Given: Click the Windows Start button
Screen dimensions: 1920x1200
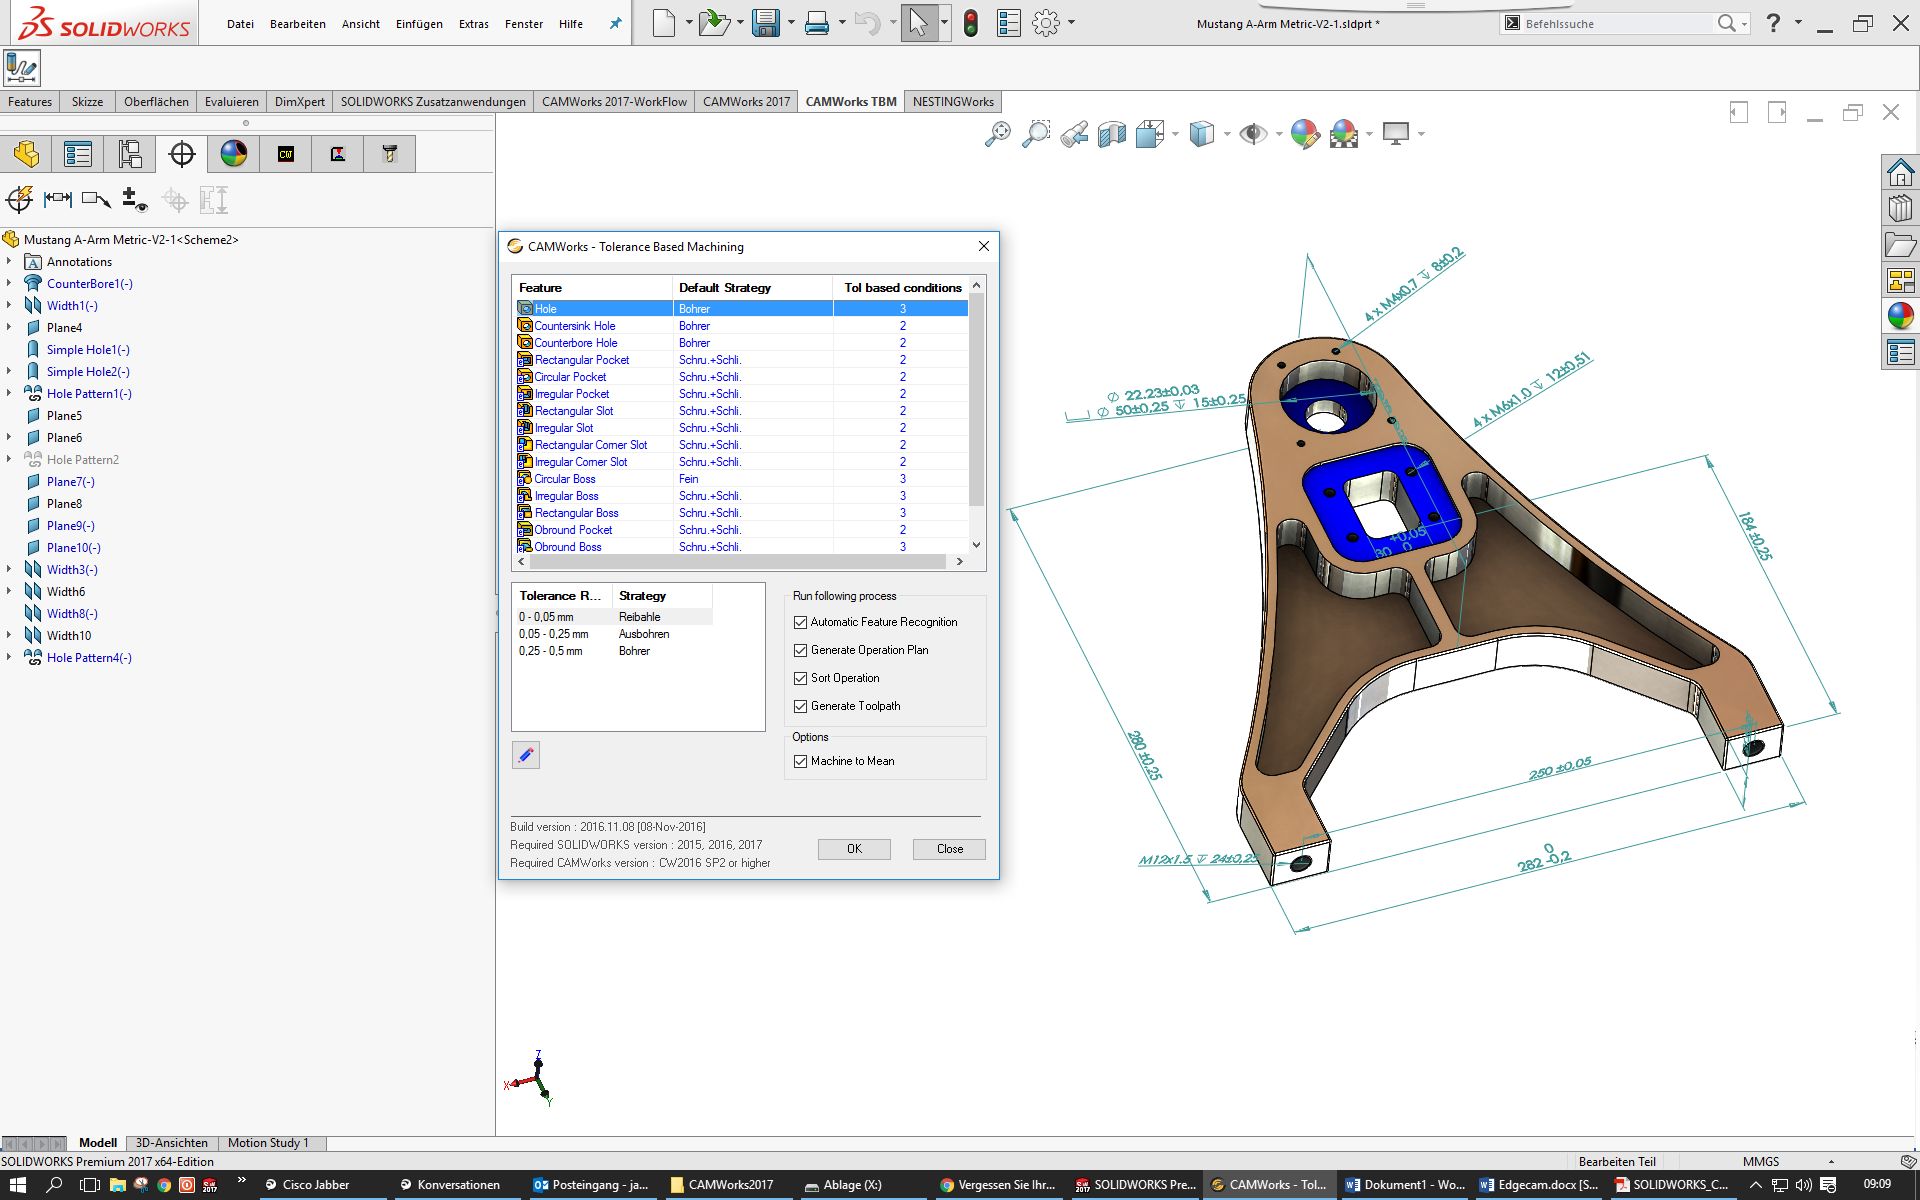Looking at the screenshot, I should (x=18, y=1185).
